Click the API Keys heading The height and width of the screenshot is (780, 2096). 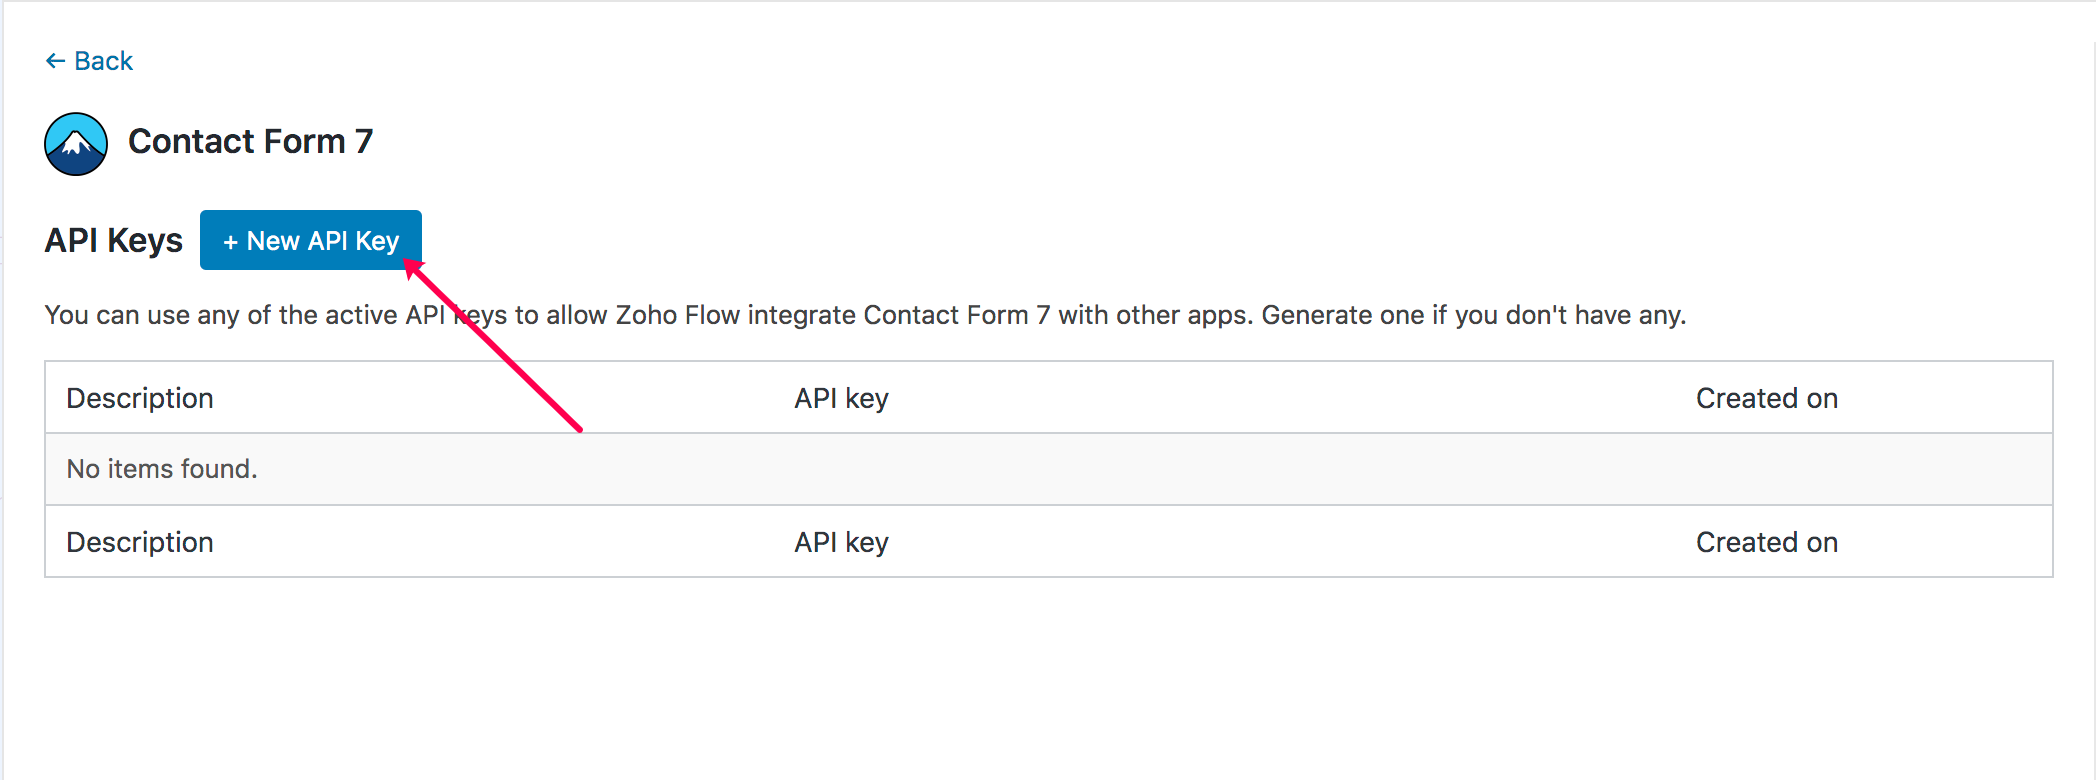tap(113, 241)
